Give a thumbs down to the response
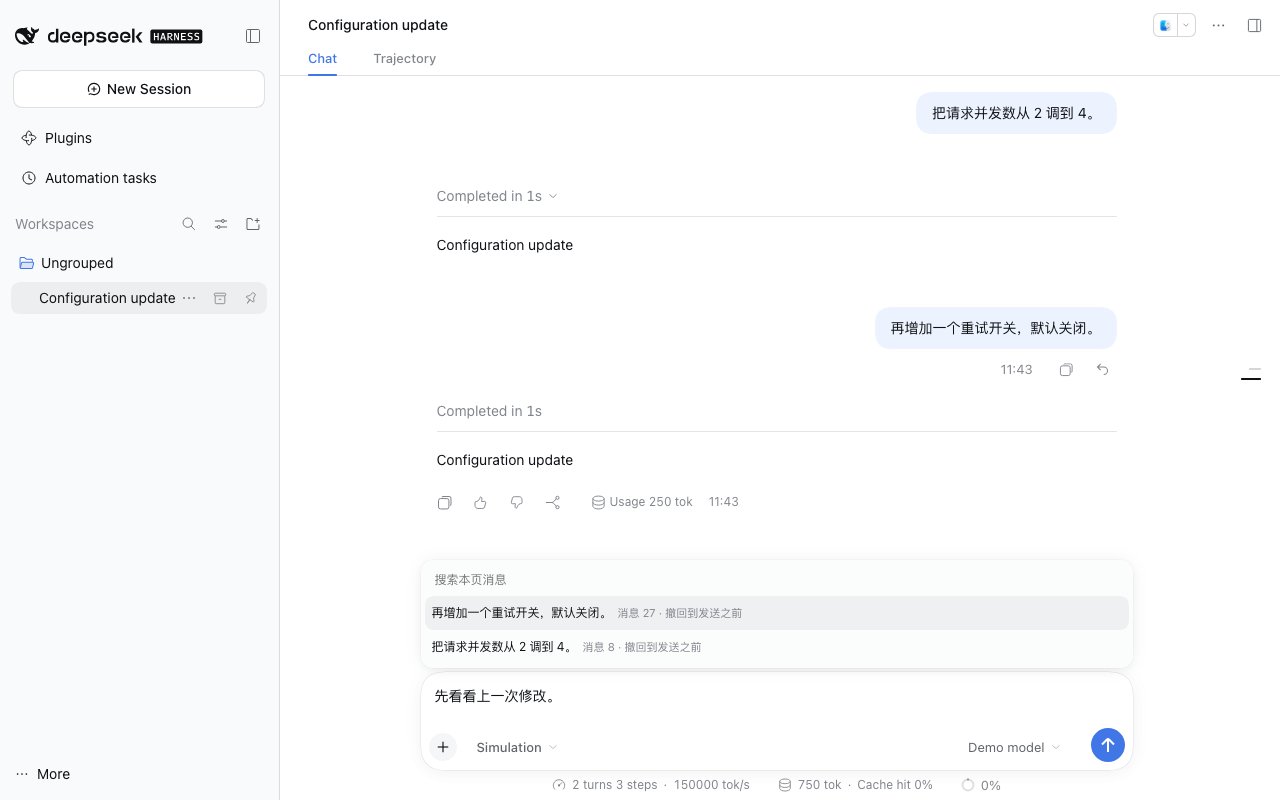The image size is (1280, 800). (x=517, y=502)
